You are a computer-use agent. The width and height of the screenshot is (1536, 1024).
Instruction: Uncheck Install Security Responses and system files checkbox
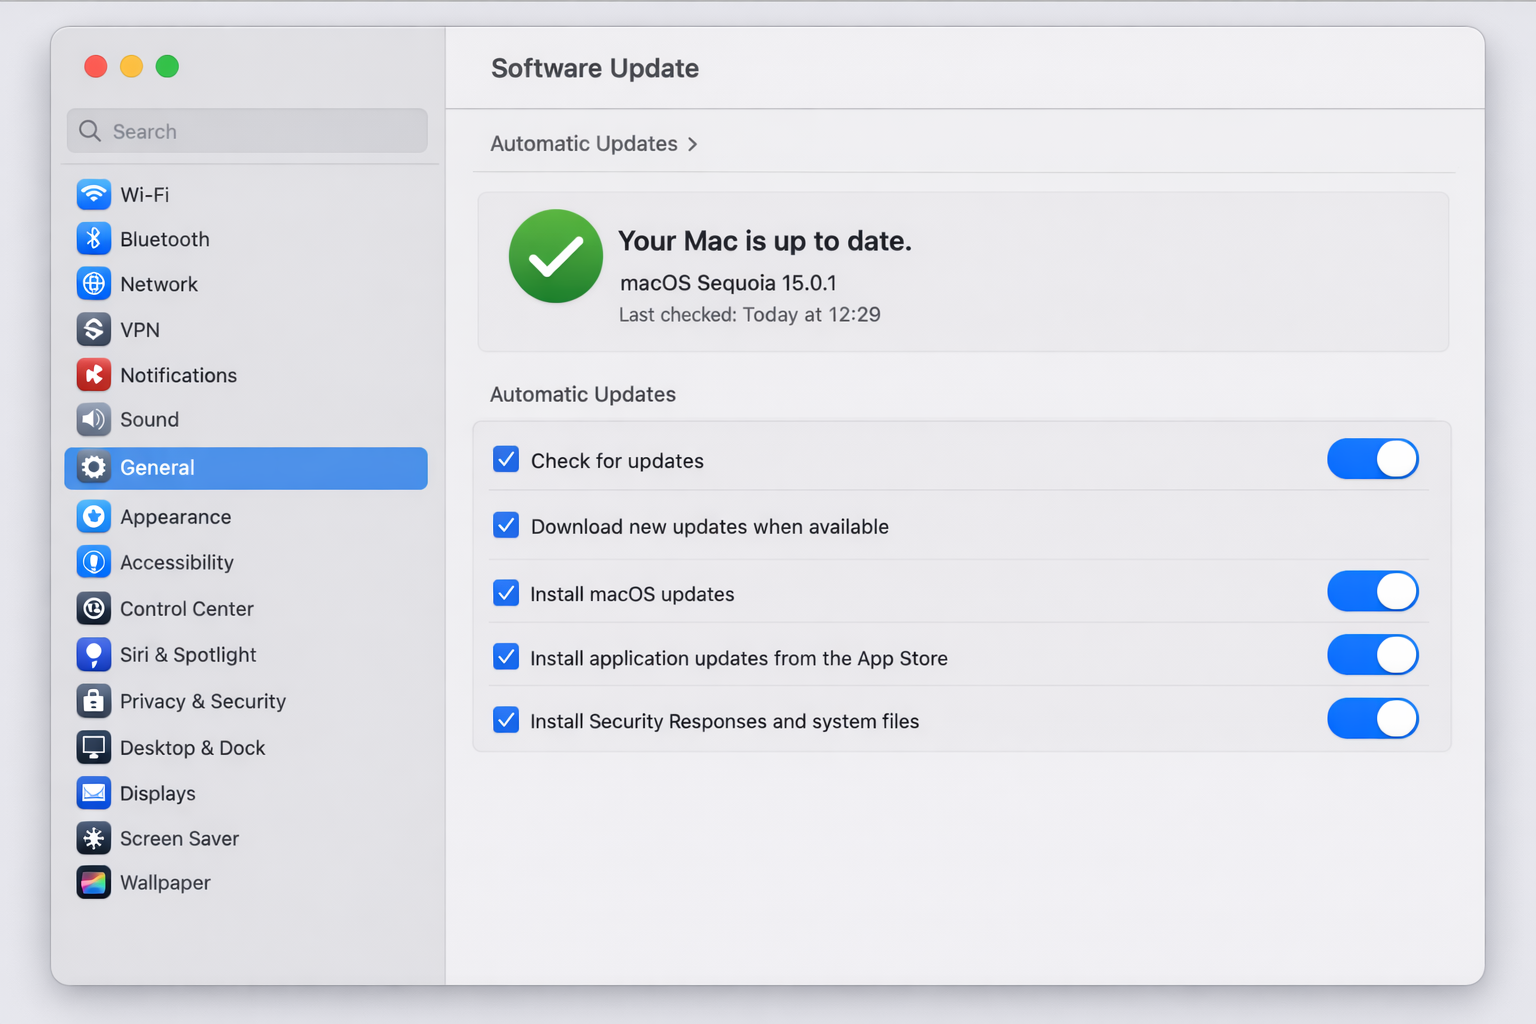pos(506,720)
